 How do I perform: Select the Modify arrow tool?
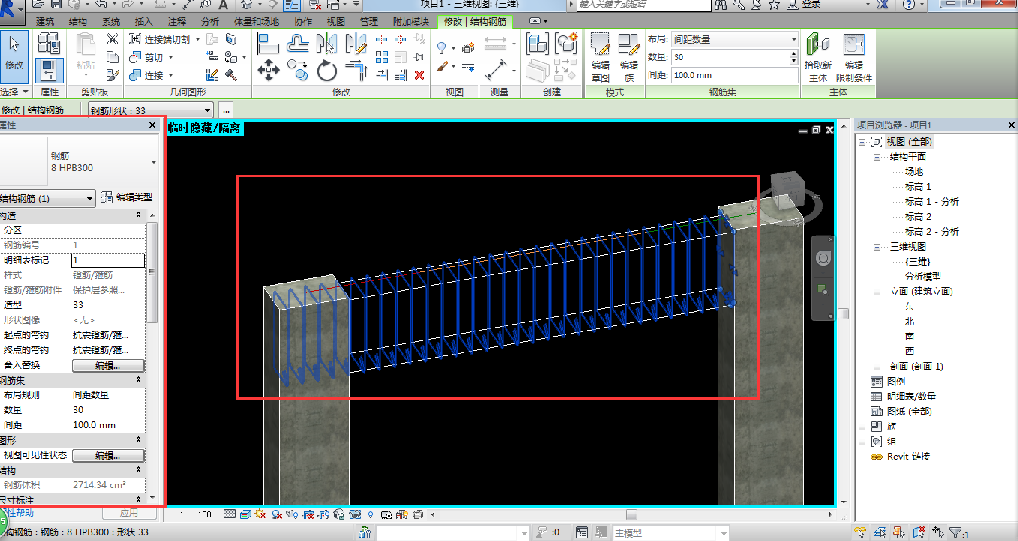[x=14, y=50]
